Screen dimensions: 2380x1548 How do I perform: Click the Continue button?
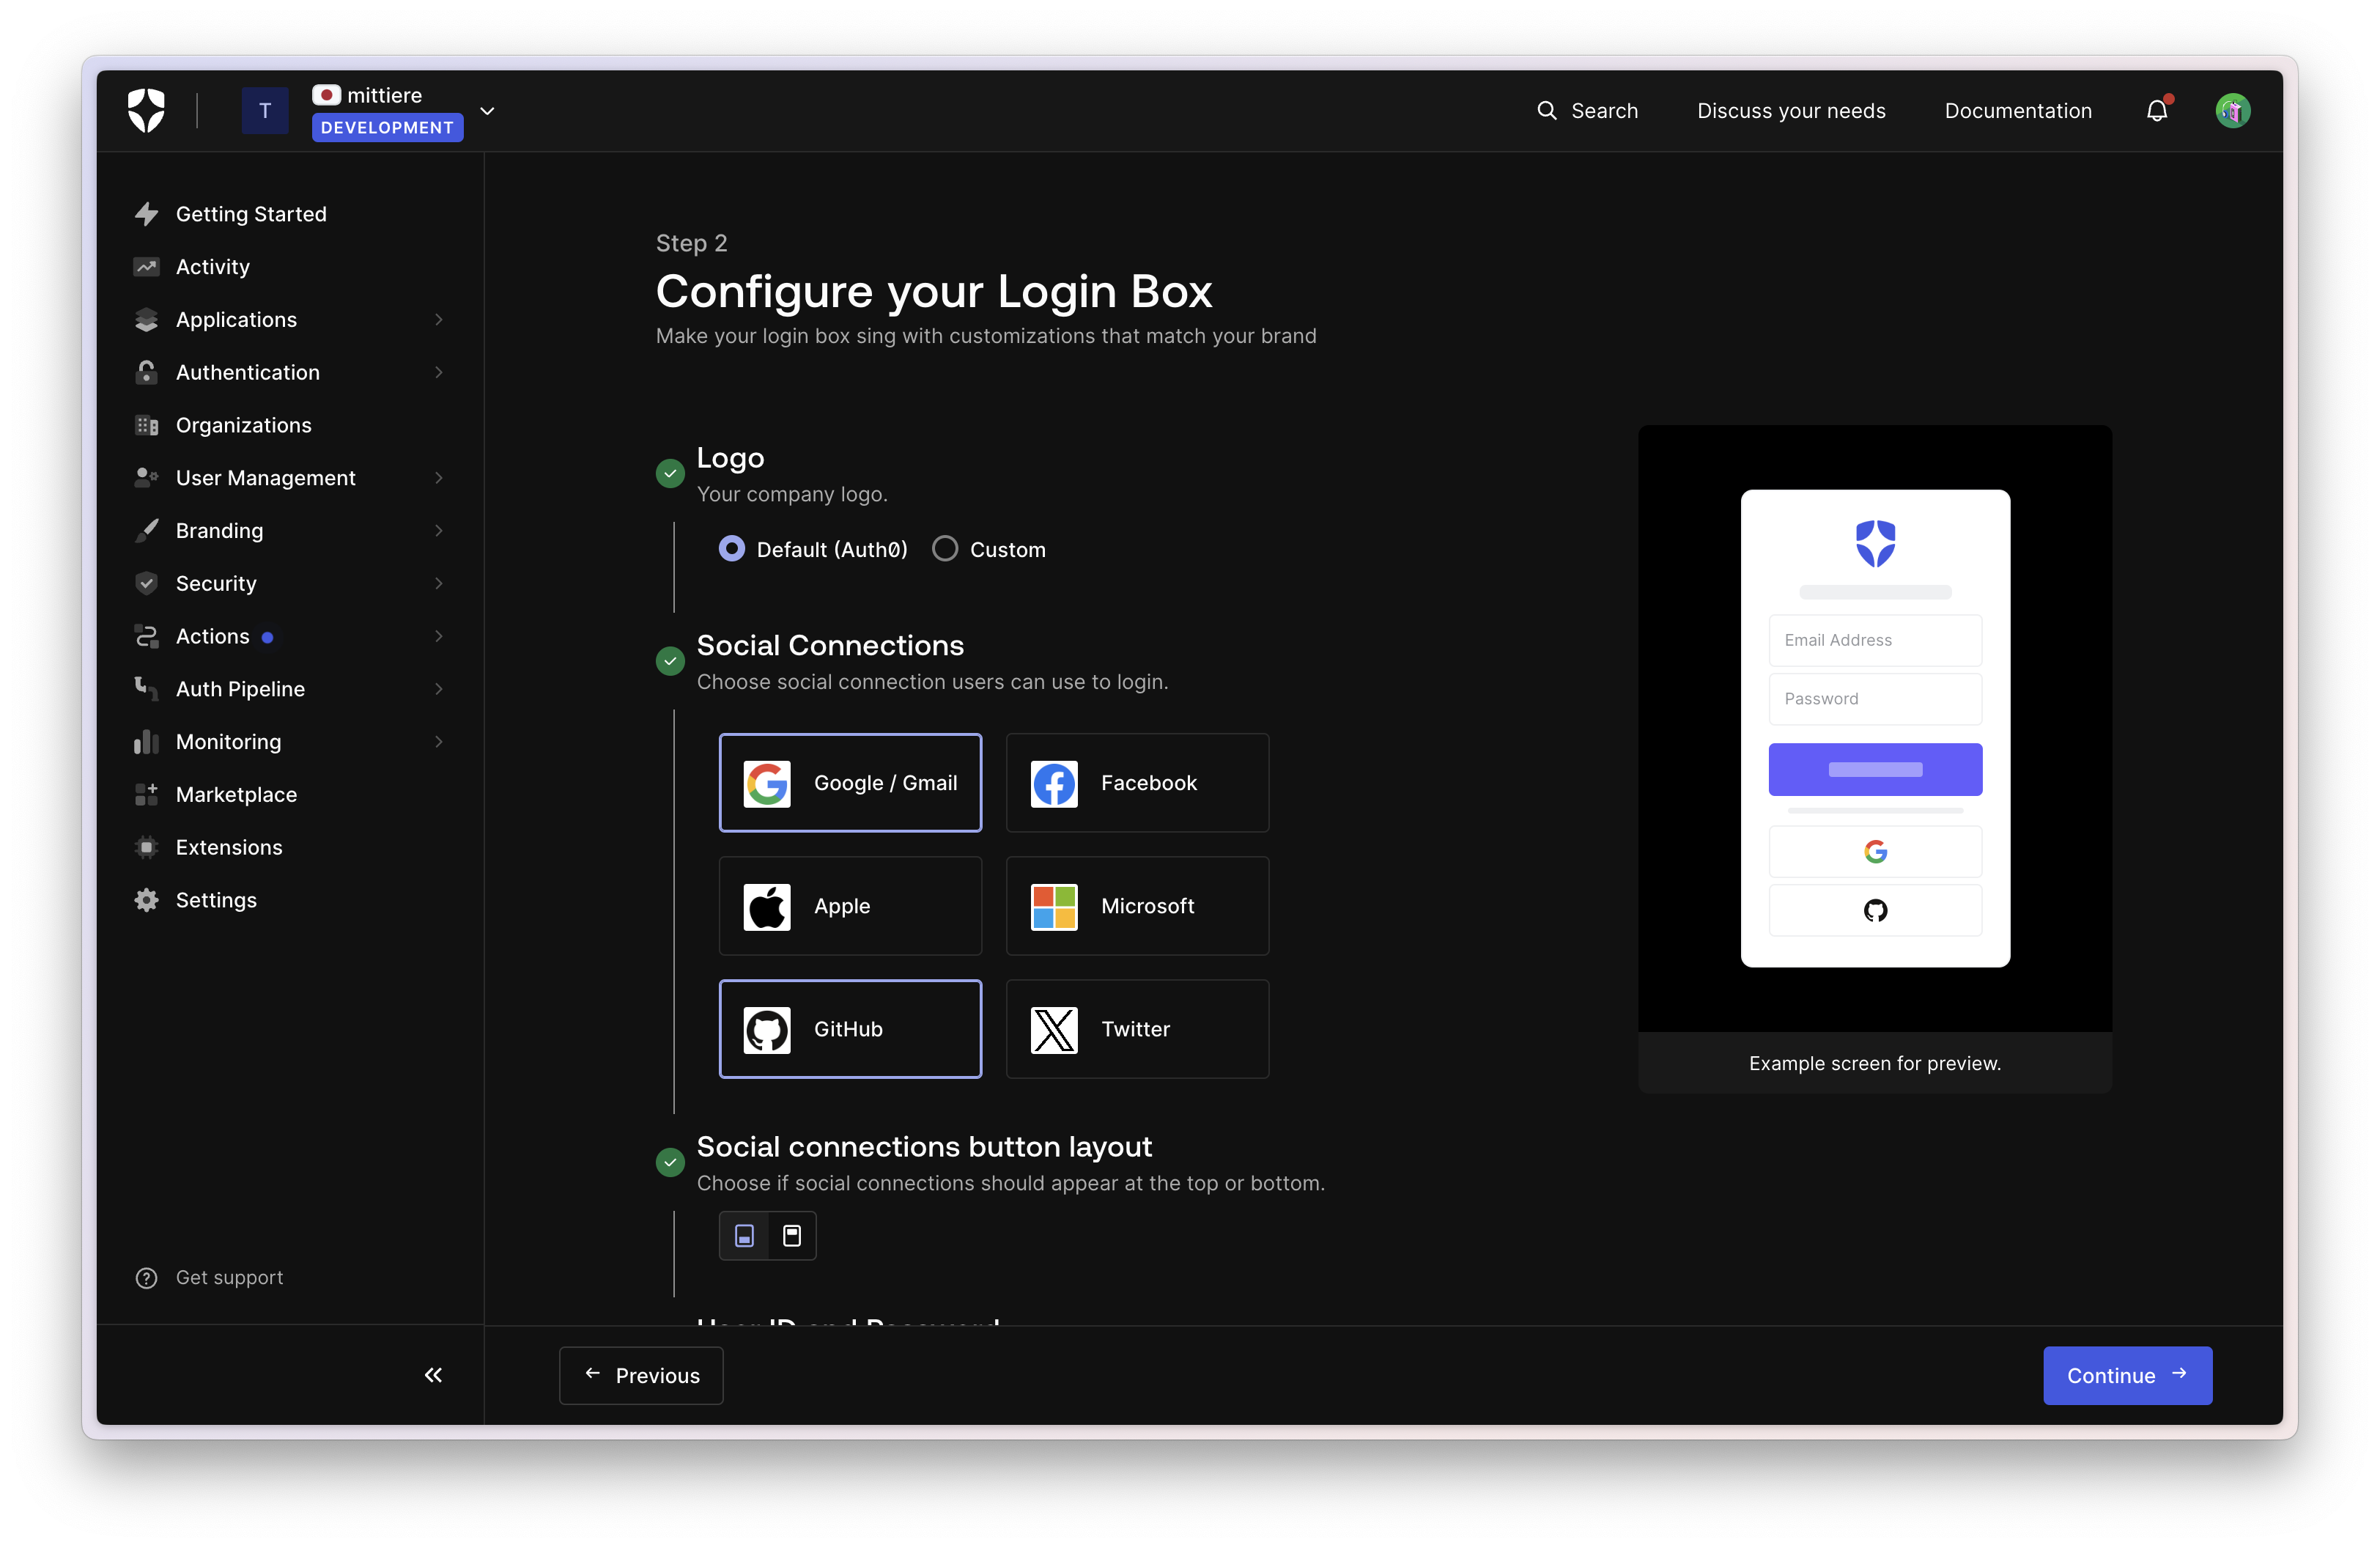click(2127, 1375)
